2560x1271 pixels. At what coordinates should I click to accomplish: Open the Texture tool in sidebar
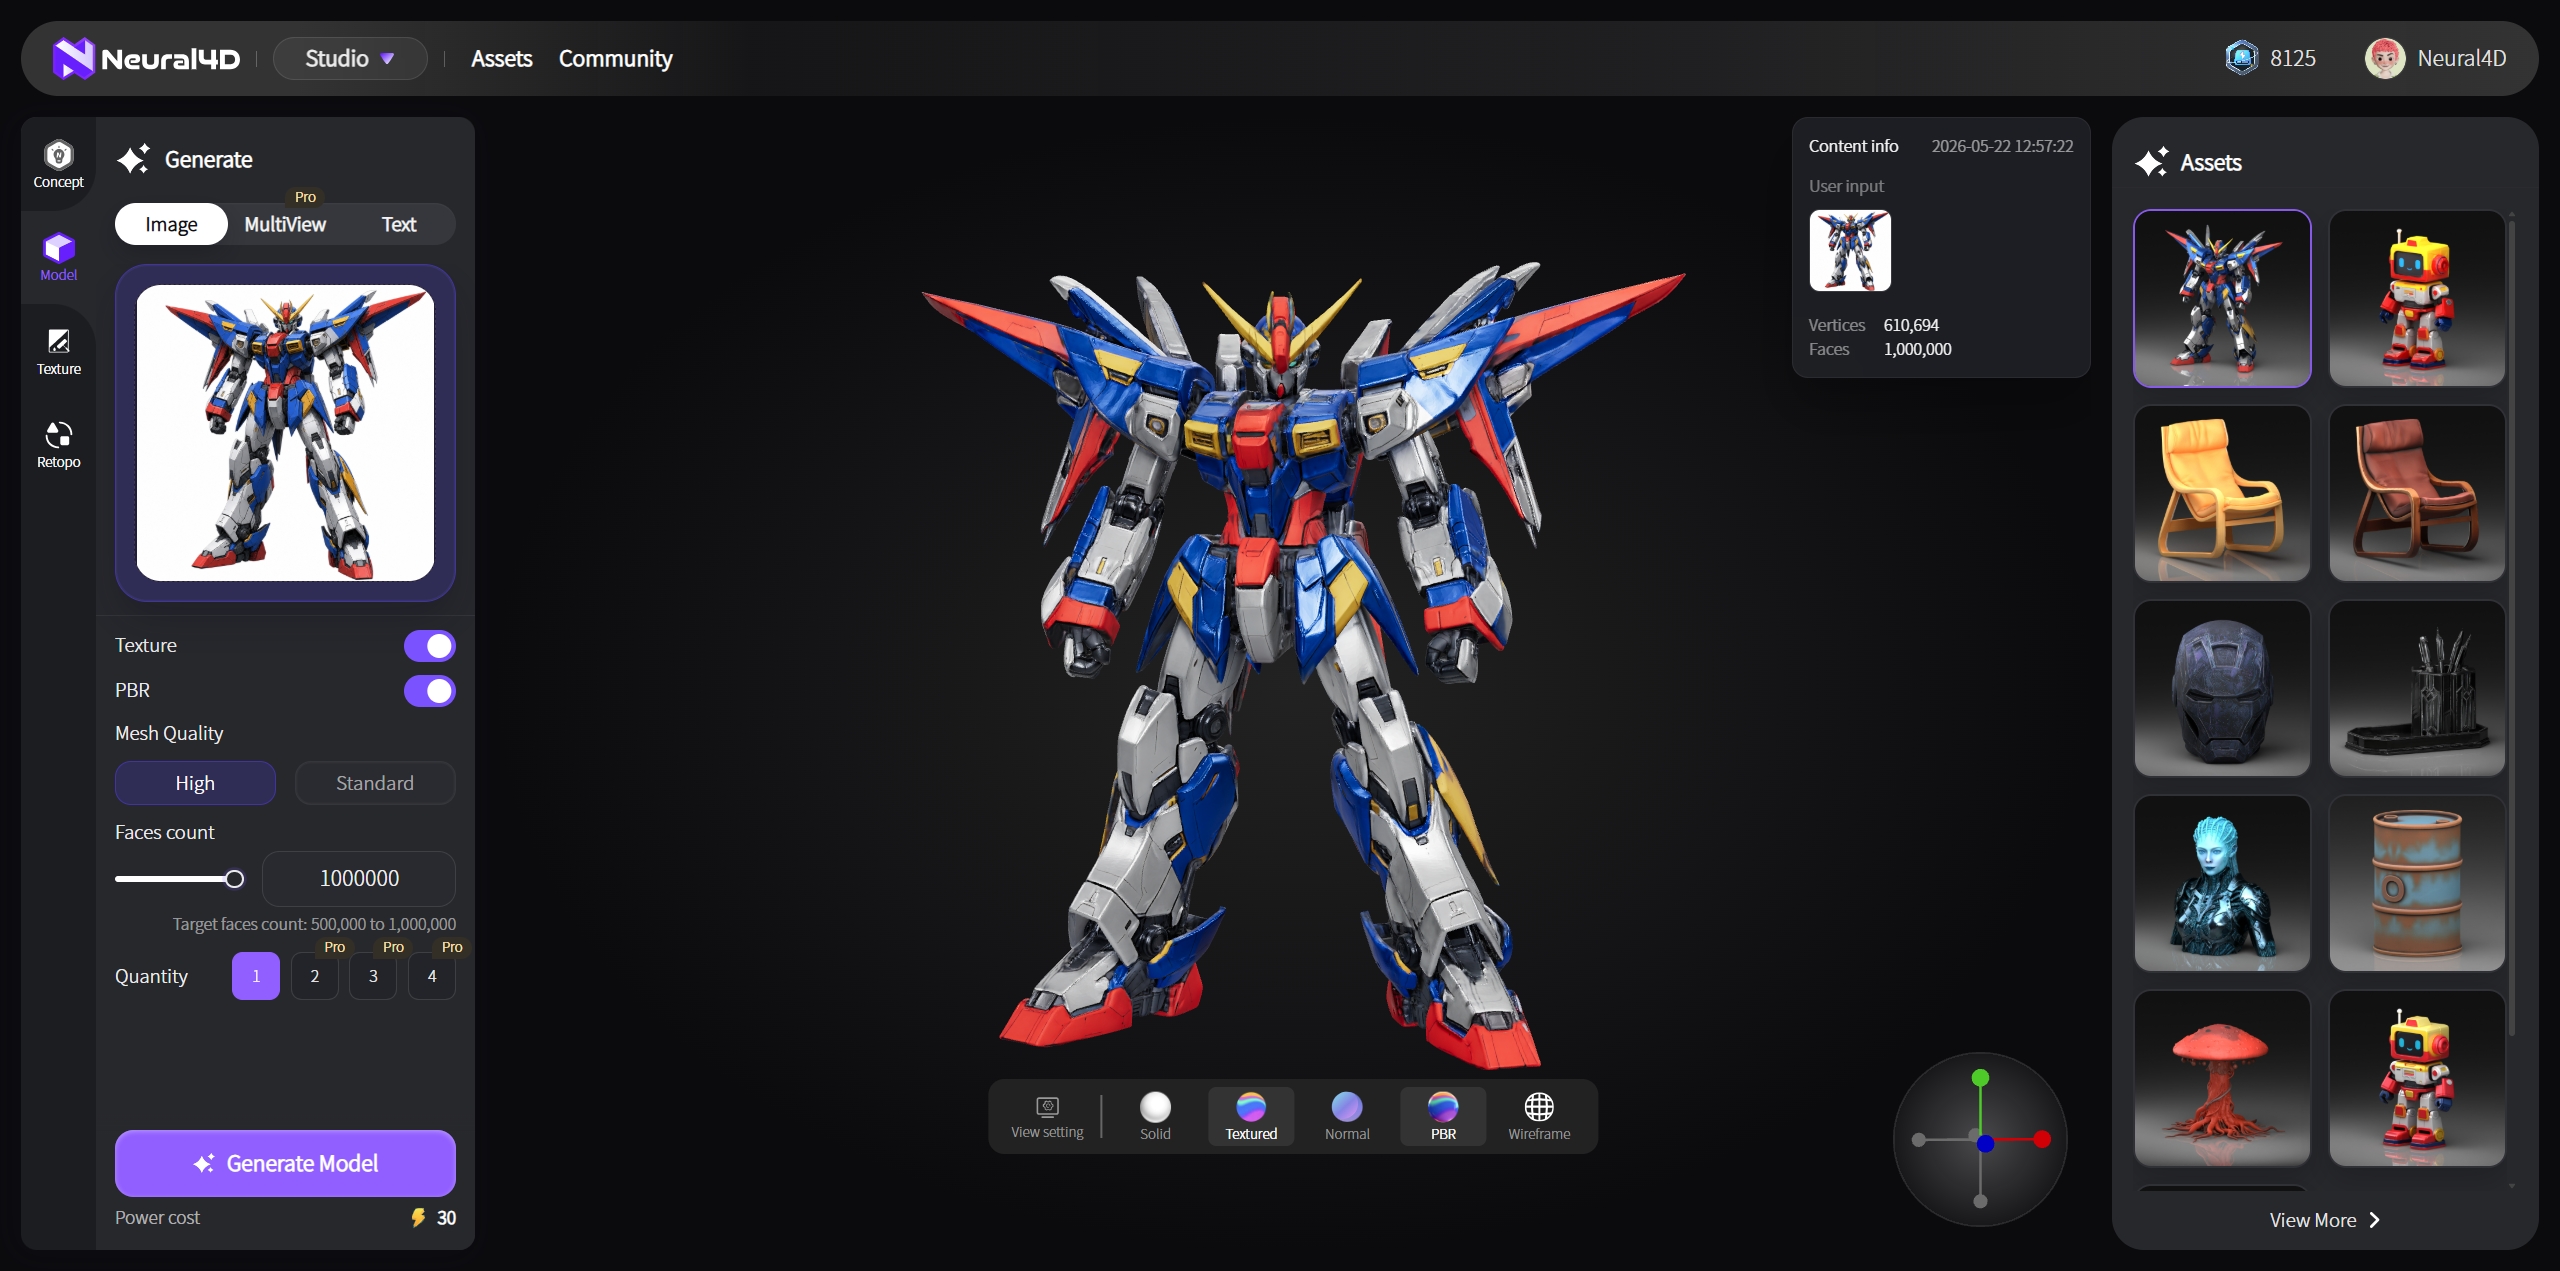tap(58, 353)
